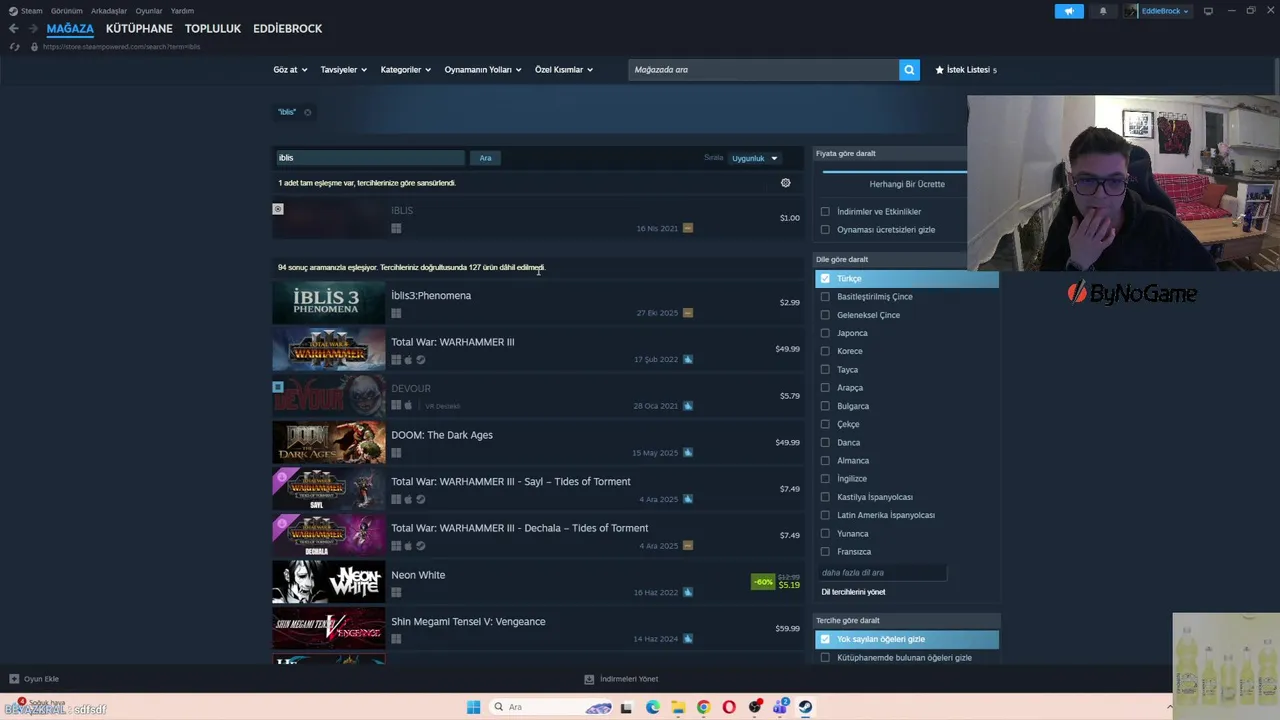This screenshot has height=720, width=1280.
Task: Go forward with the navigation arrow
Action: (33, 29)
